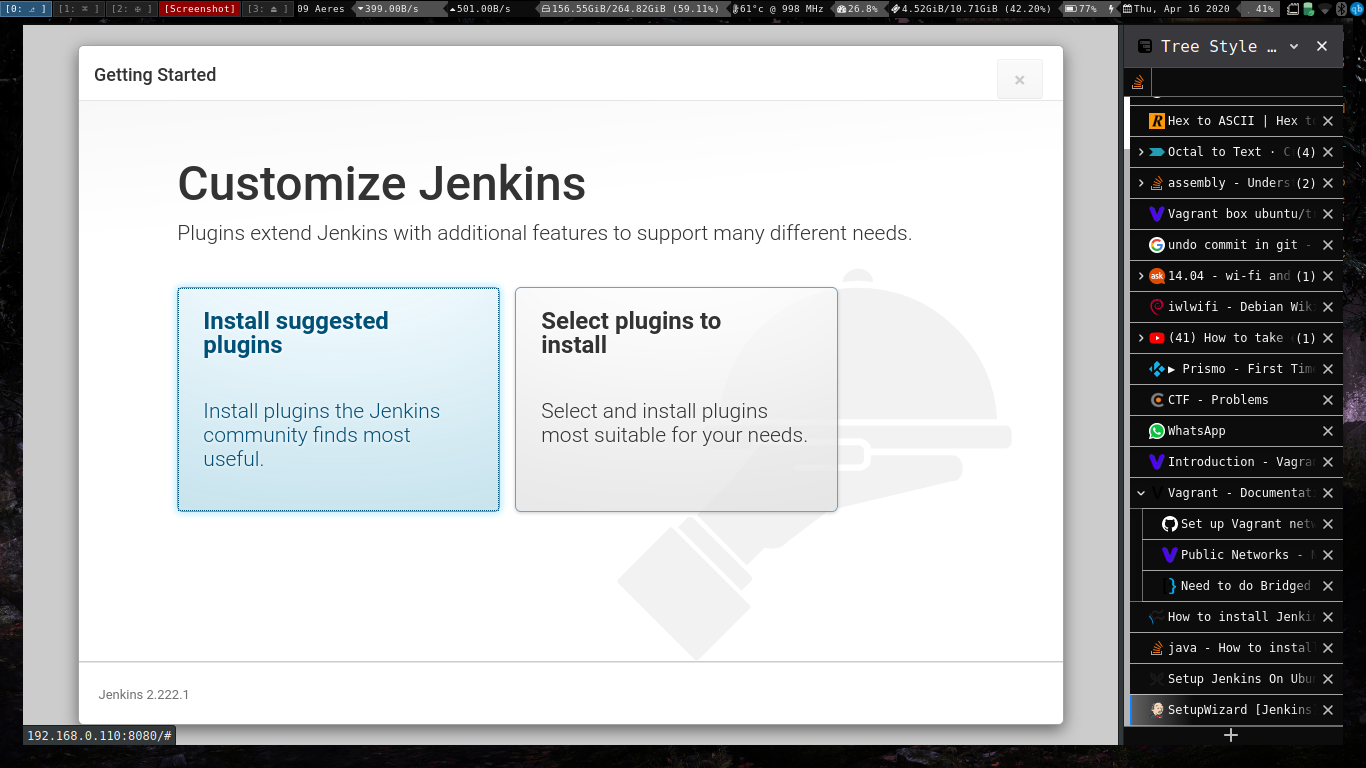
Task: Expand the (41) How to take tab tree
Action: [1141, 338]
